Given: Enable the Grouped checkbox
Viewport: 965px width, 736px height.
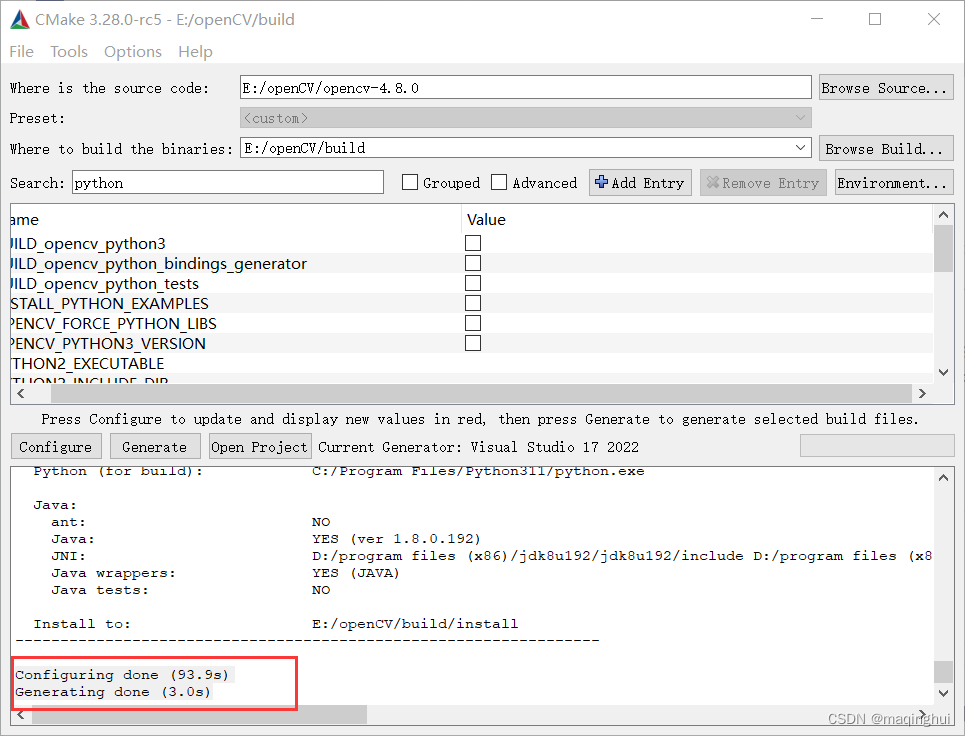Looking at the screenshot, I should [410, 182].
